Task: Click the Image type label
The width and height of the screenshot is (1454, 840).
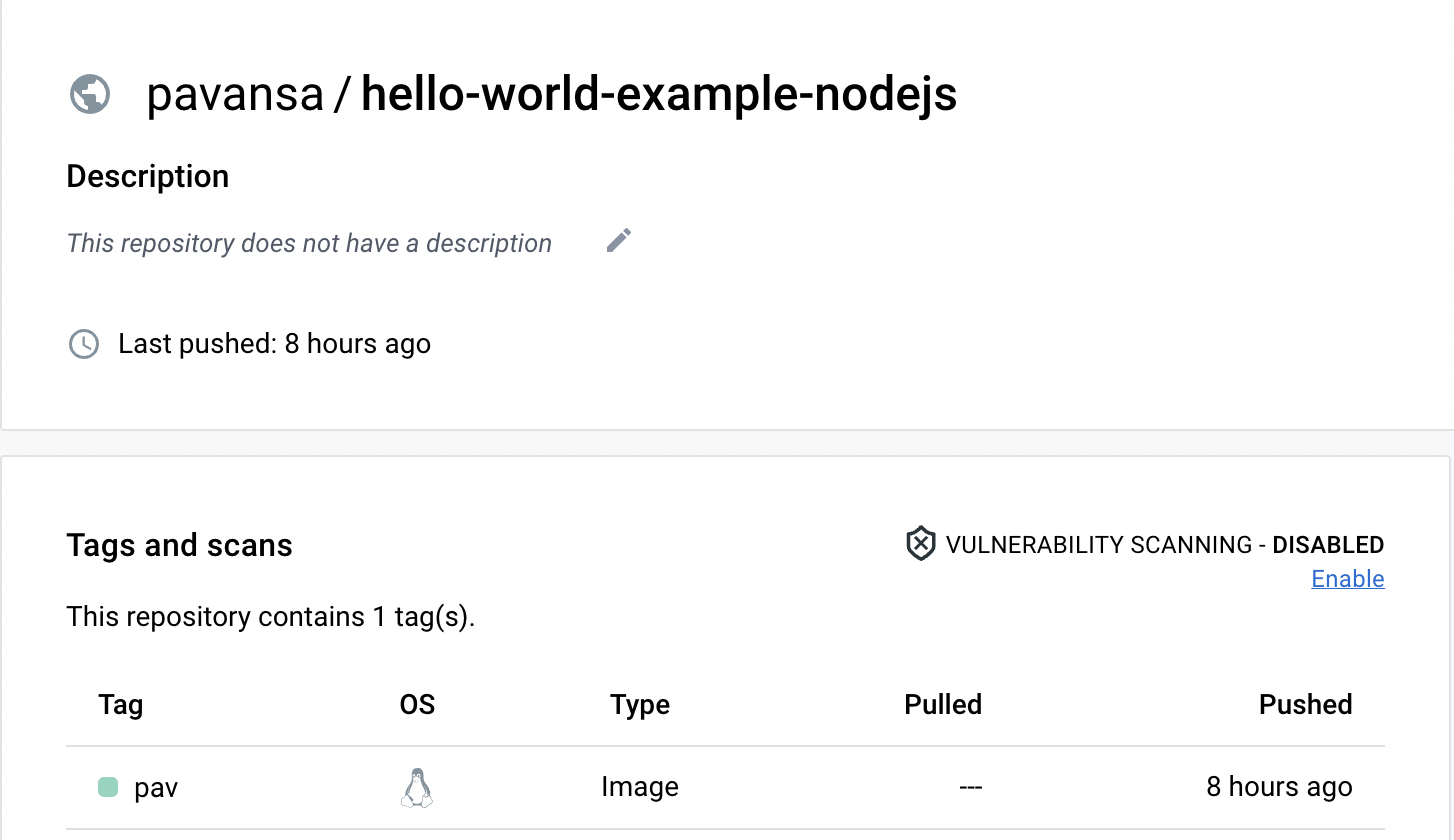Action: (x=639, y=787)
